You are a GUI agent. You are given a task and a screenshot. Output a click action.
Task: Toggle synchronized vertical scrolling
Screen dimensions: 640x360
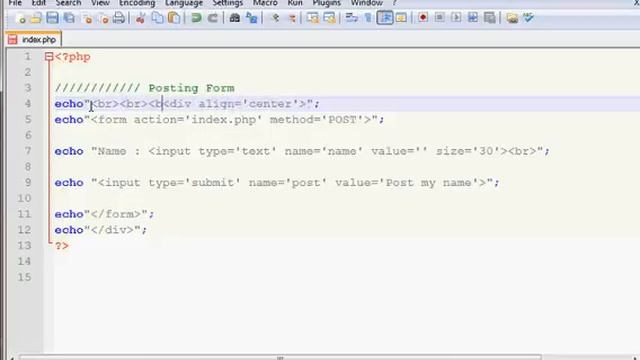[313, 18]
